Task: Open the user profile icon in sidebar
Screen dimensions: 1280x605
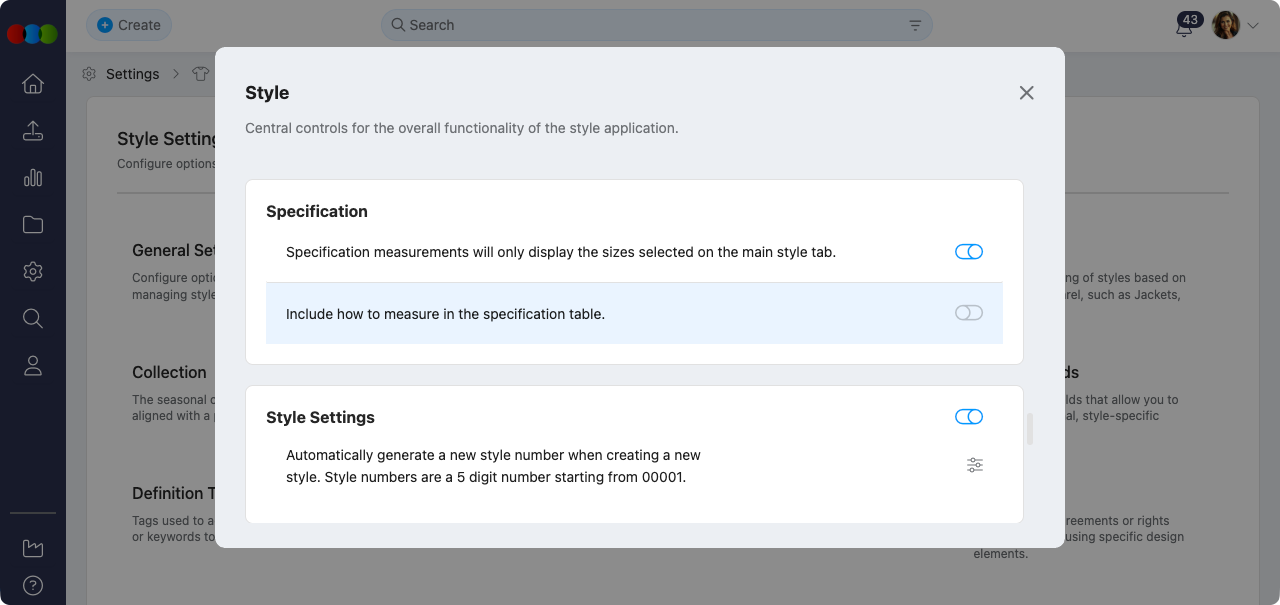Action: coord(33,366)
